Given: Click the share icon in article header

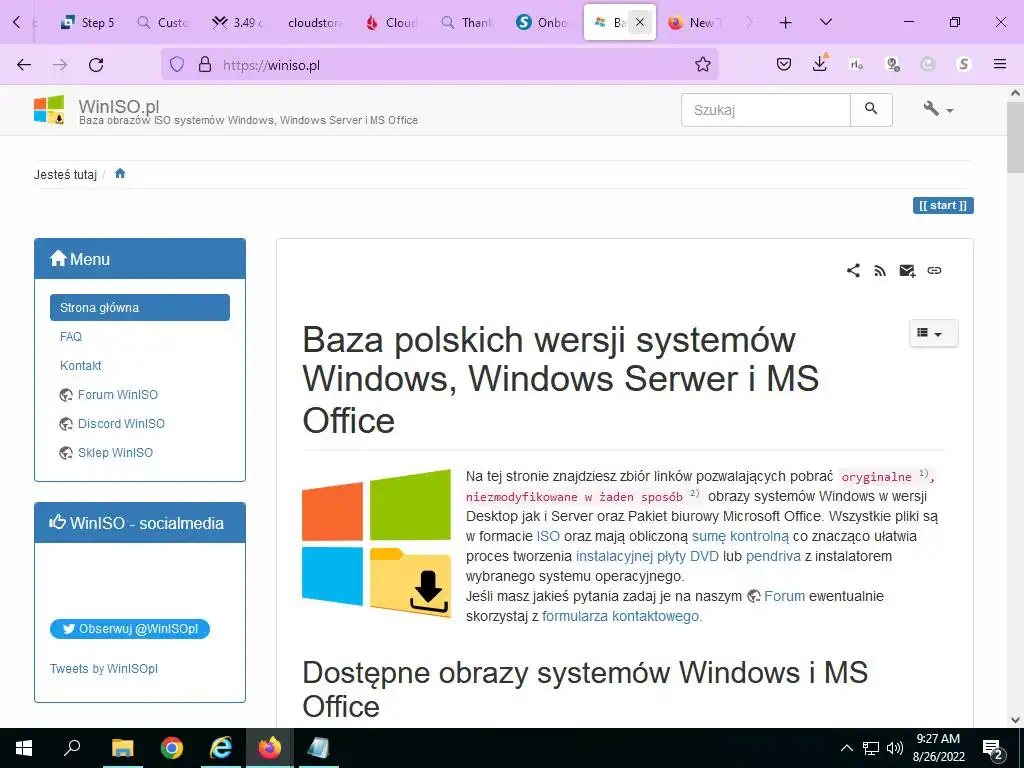Looking at the screenshot, I should pyautogui.click(x=854, y=270).
